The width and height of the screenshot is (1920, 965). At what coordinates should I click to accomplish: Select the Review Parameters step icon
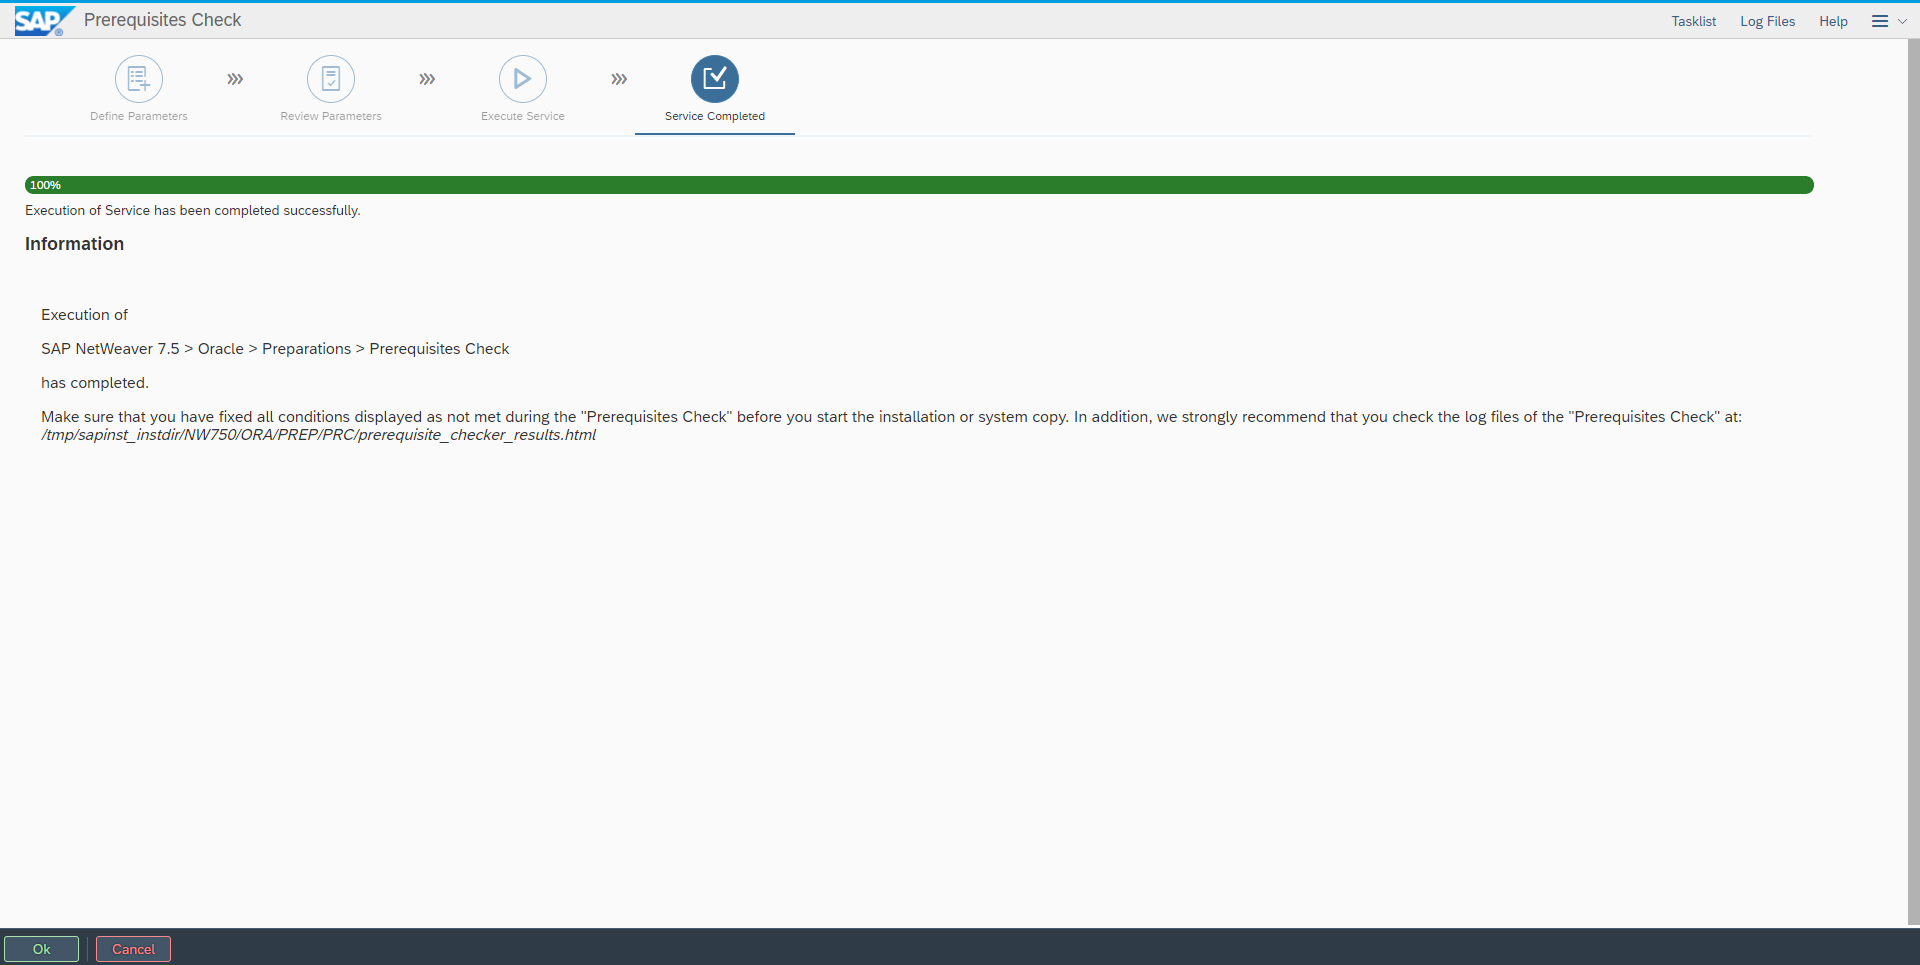click(331, 79)
